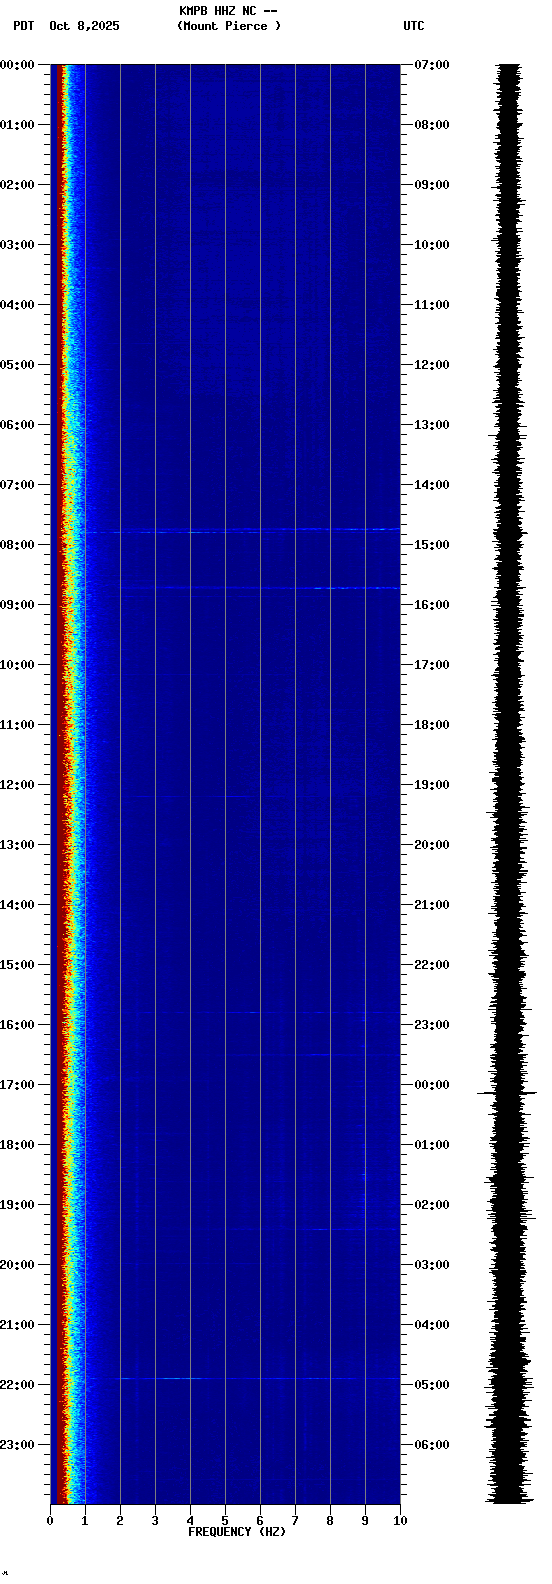Click the 03:00 PDT time label
The image size is (552, 1584).
coord(18,245)
